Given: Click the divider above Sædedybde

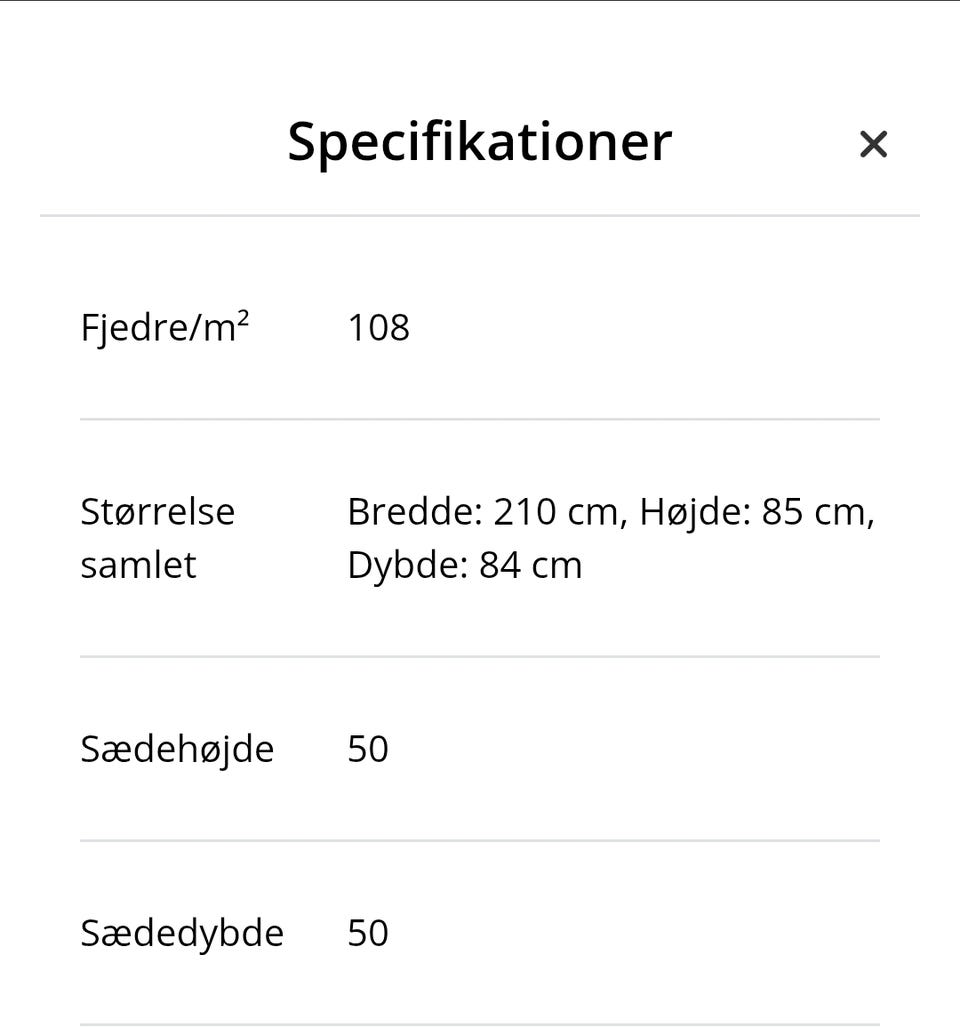Looking at the screenshot, I should [x=480, y=841].
